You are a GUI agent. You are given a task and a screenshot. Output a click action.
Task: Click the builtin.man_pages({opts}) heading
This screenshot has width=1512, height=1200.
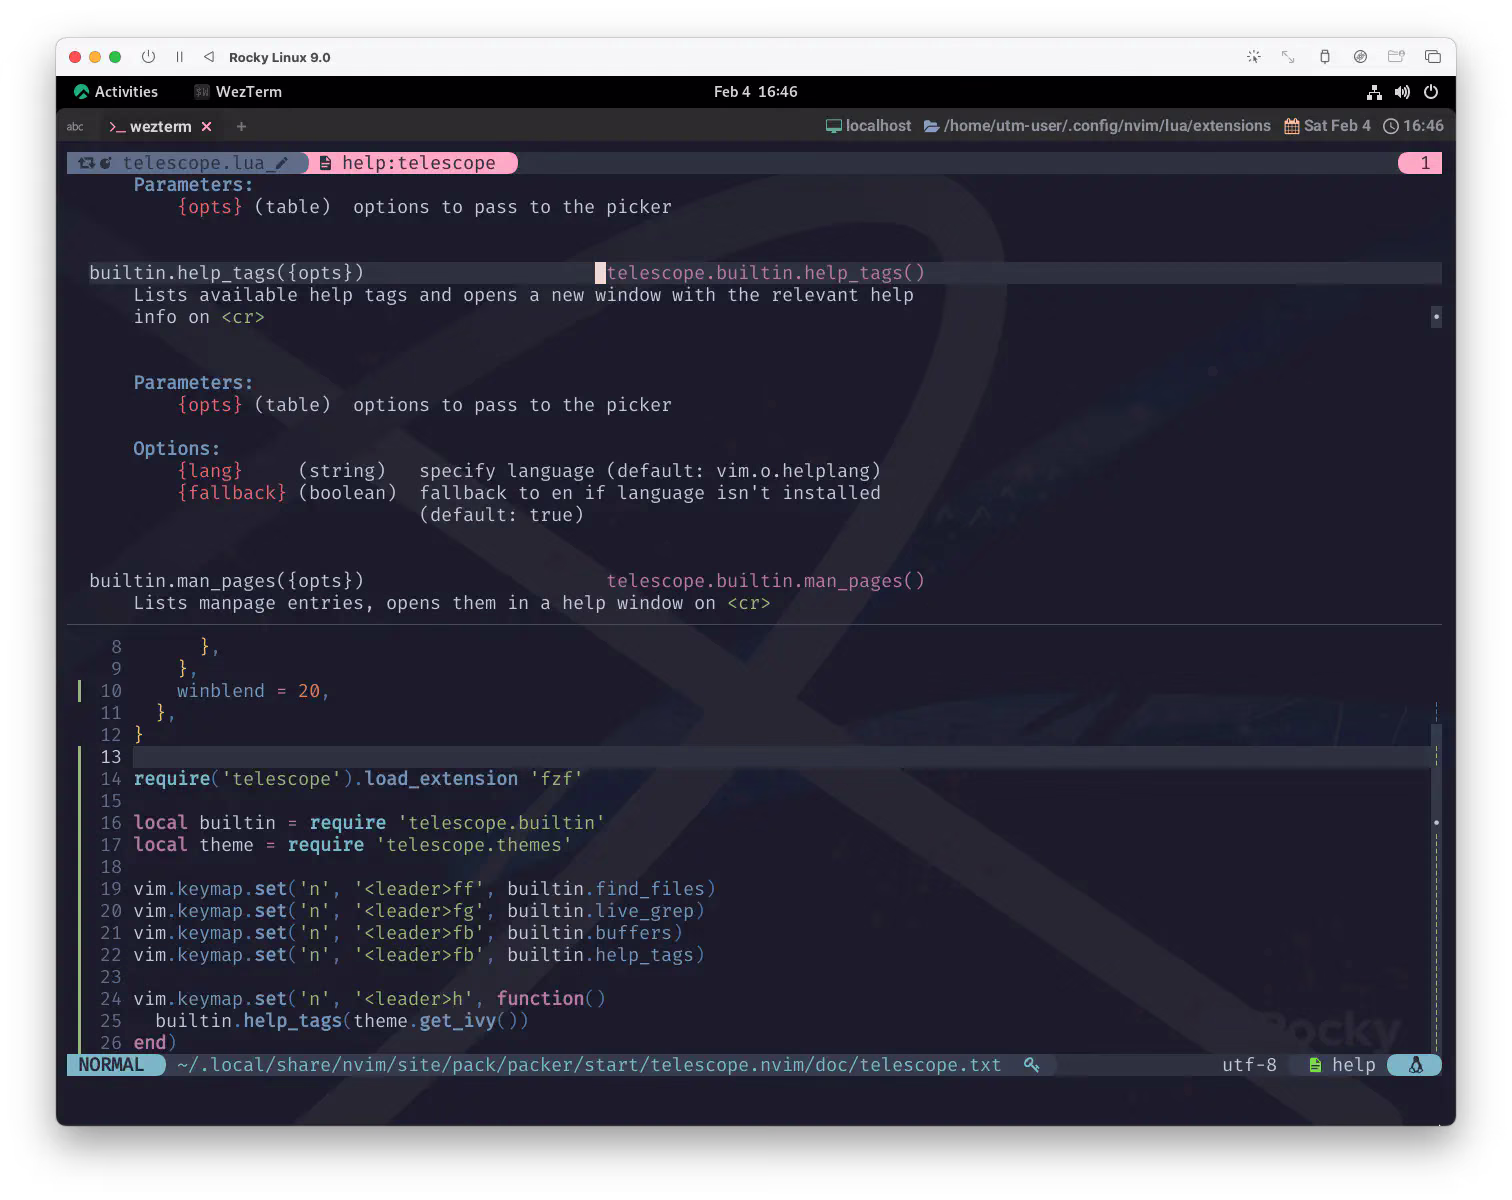coord(226,581)
